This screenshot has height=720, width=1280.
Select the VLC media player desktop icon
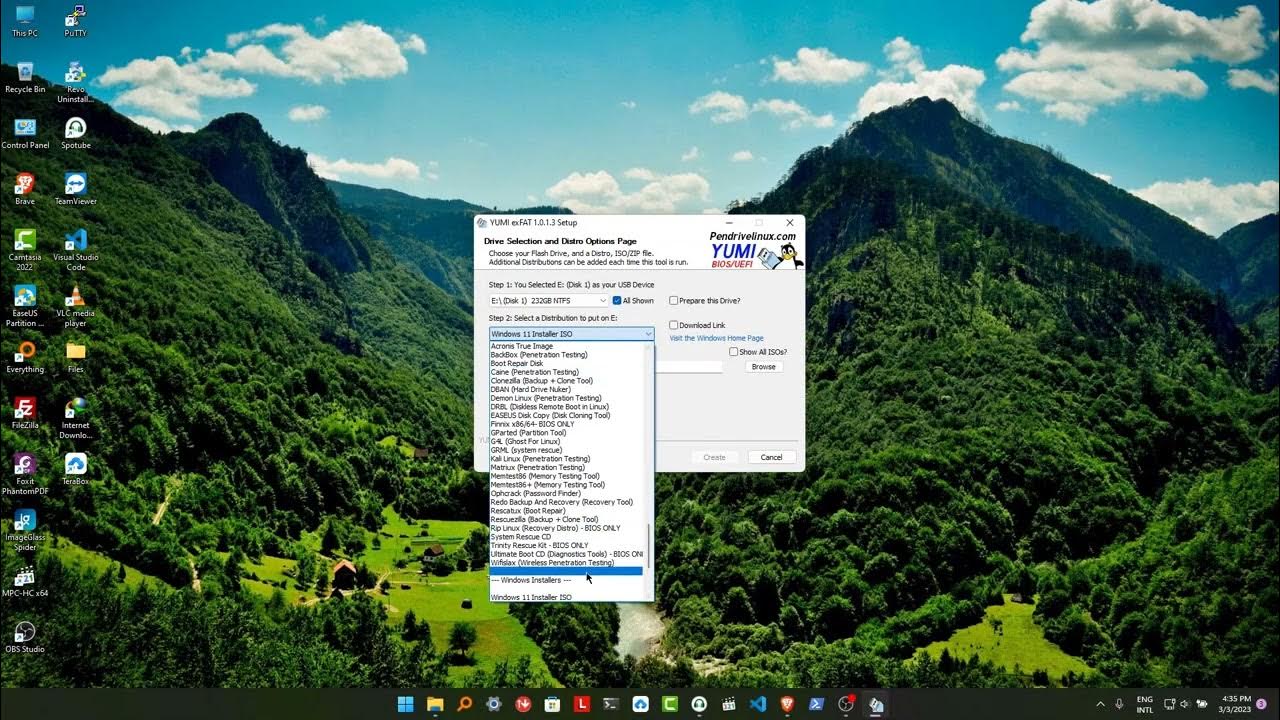point(75,306)
